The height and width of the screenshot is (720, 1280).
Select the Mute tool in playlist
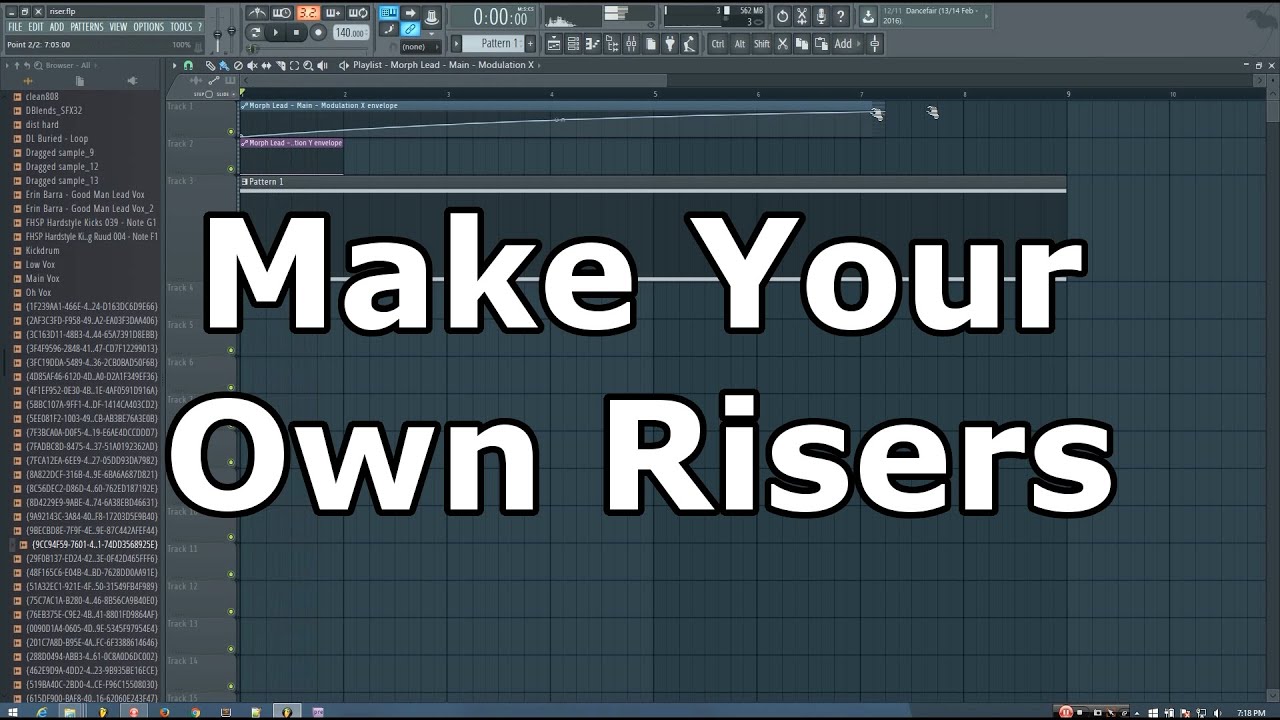251,65
